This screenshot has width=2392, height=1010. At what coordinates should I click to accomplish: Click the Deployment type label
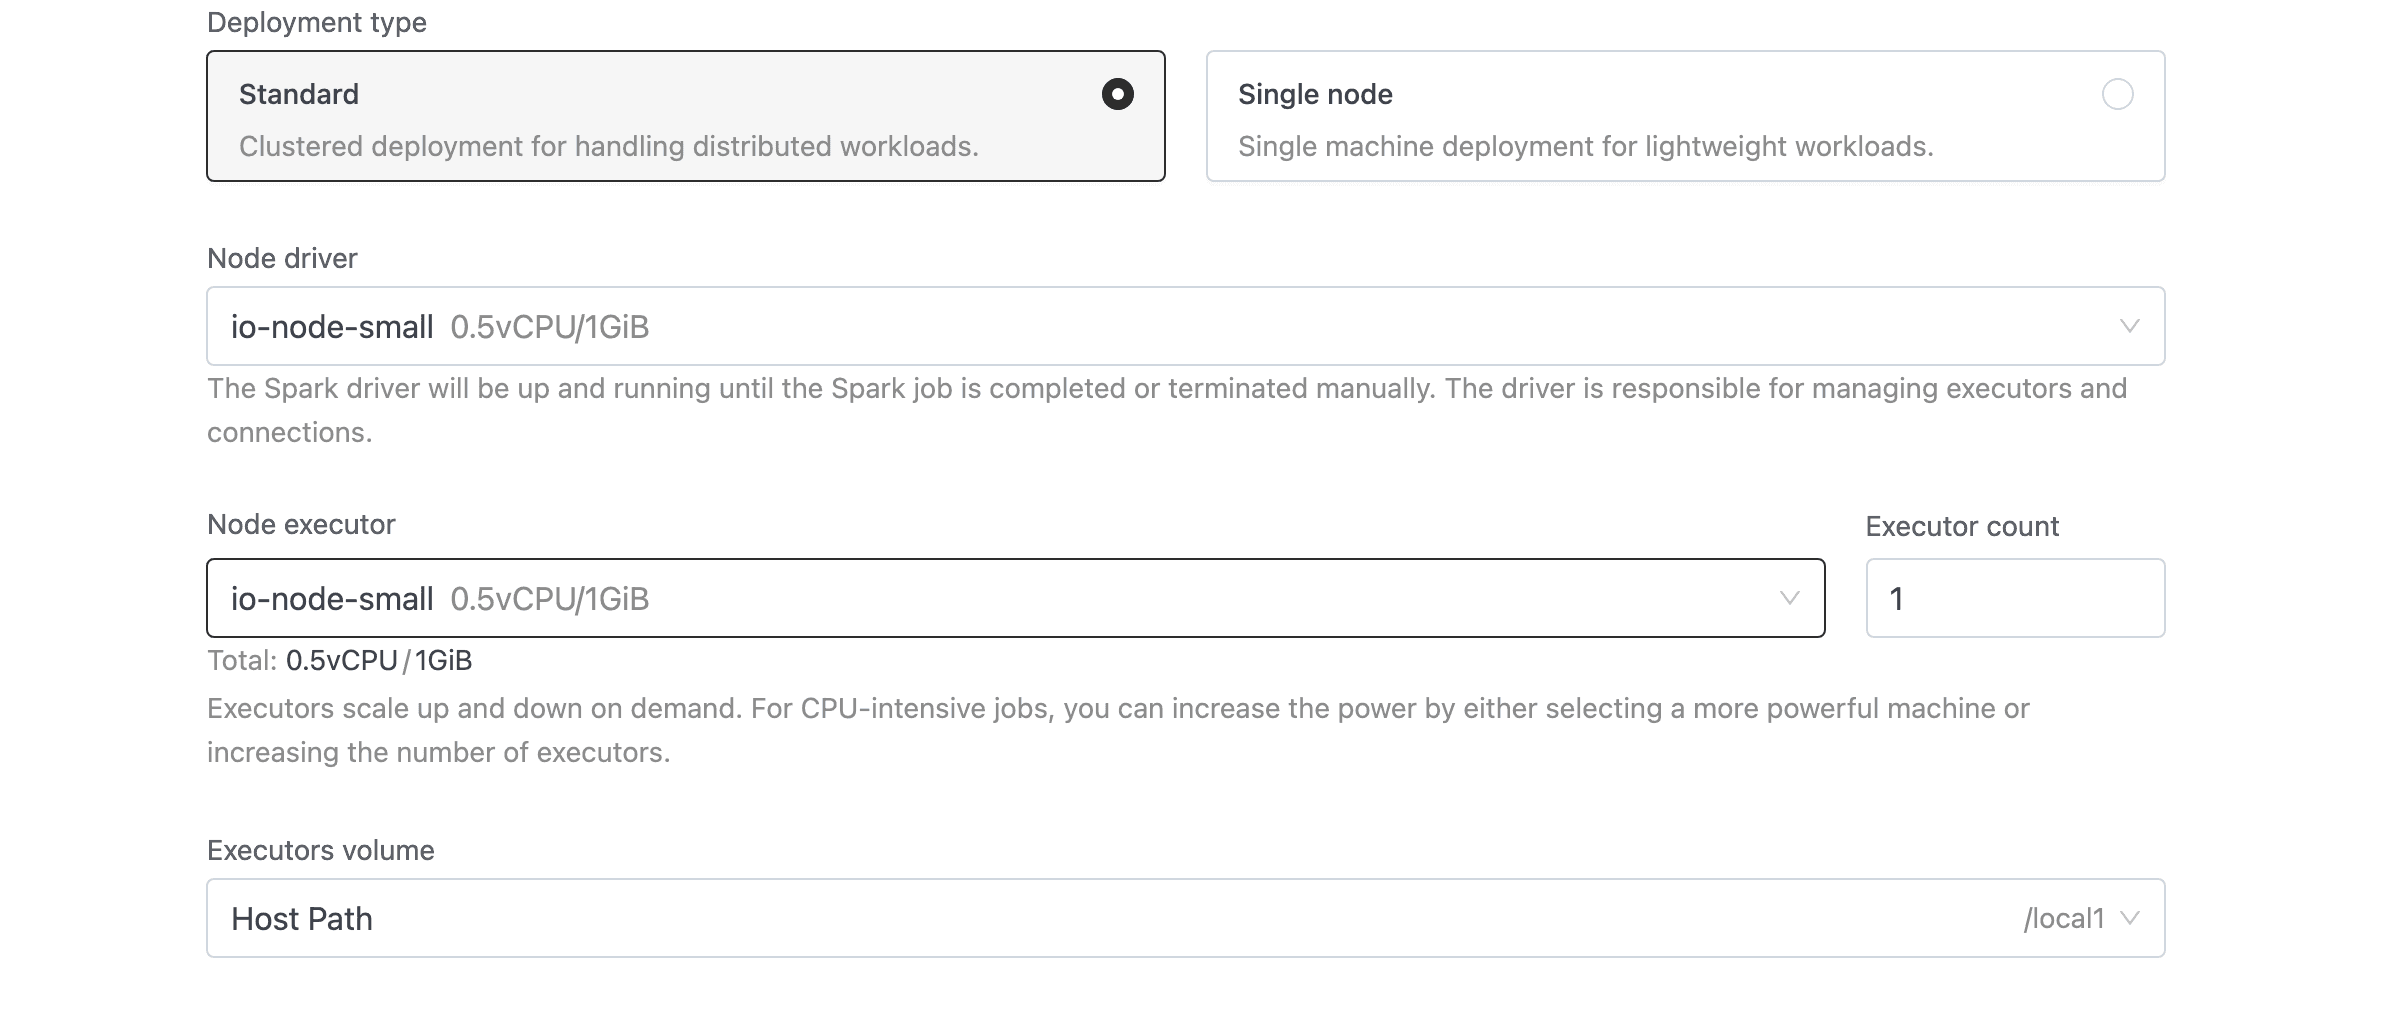pos(316,22)
